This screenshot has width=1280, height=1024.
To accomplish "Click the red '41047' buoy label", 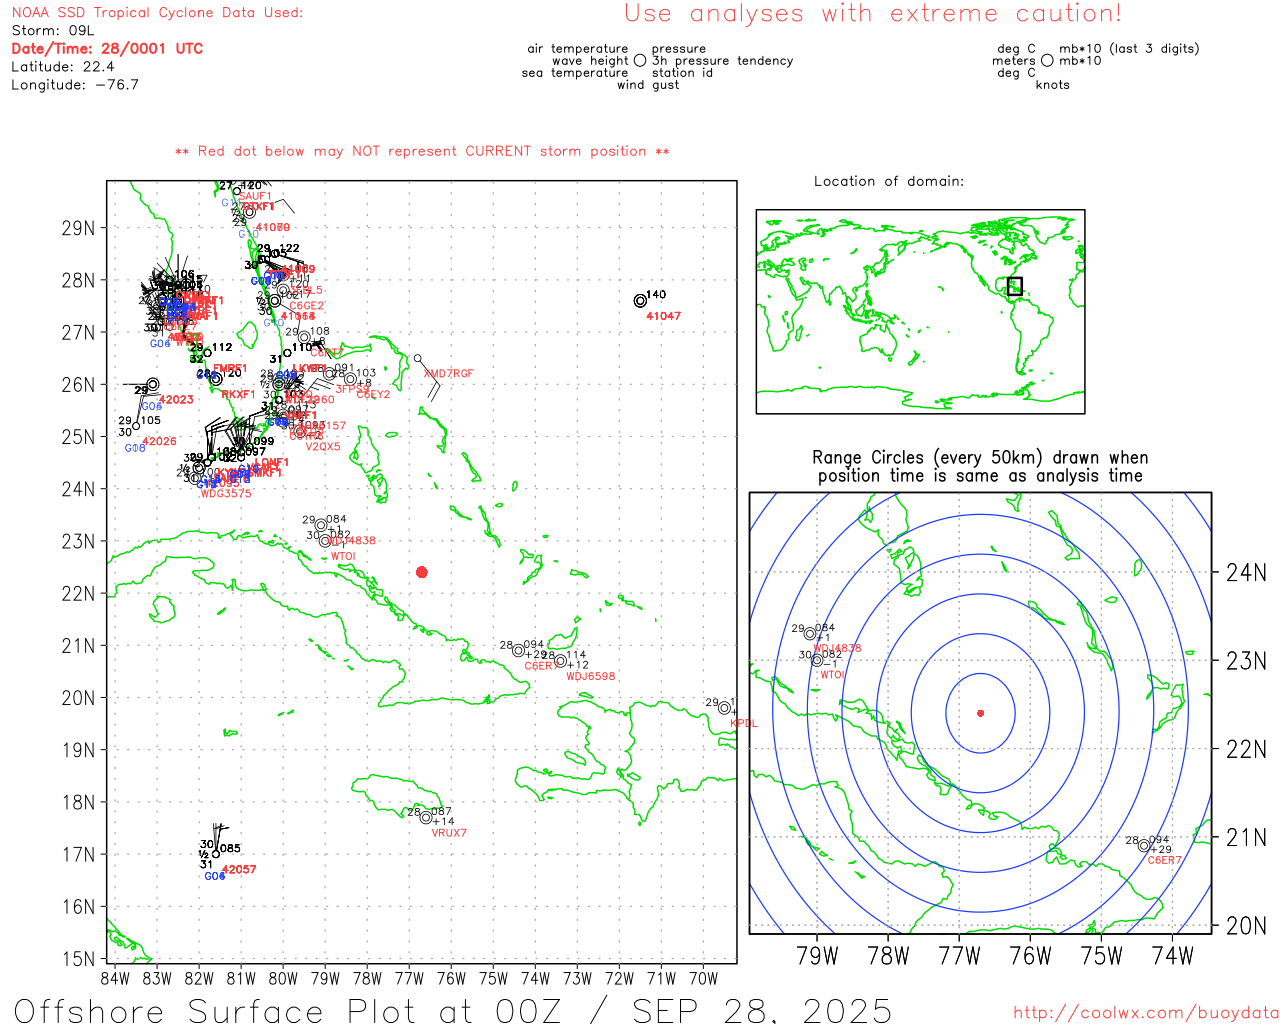I will coord(663,316).
